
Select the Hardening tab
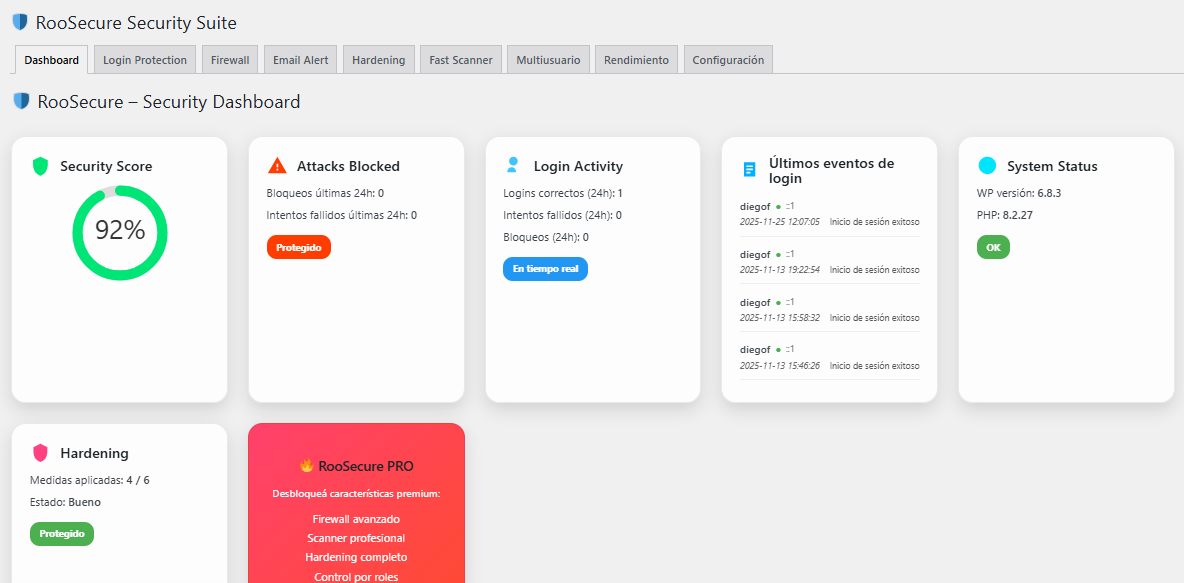379,60
